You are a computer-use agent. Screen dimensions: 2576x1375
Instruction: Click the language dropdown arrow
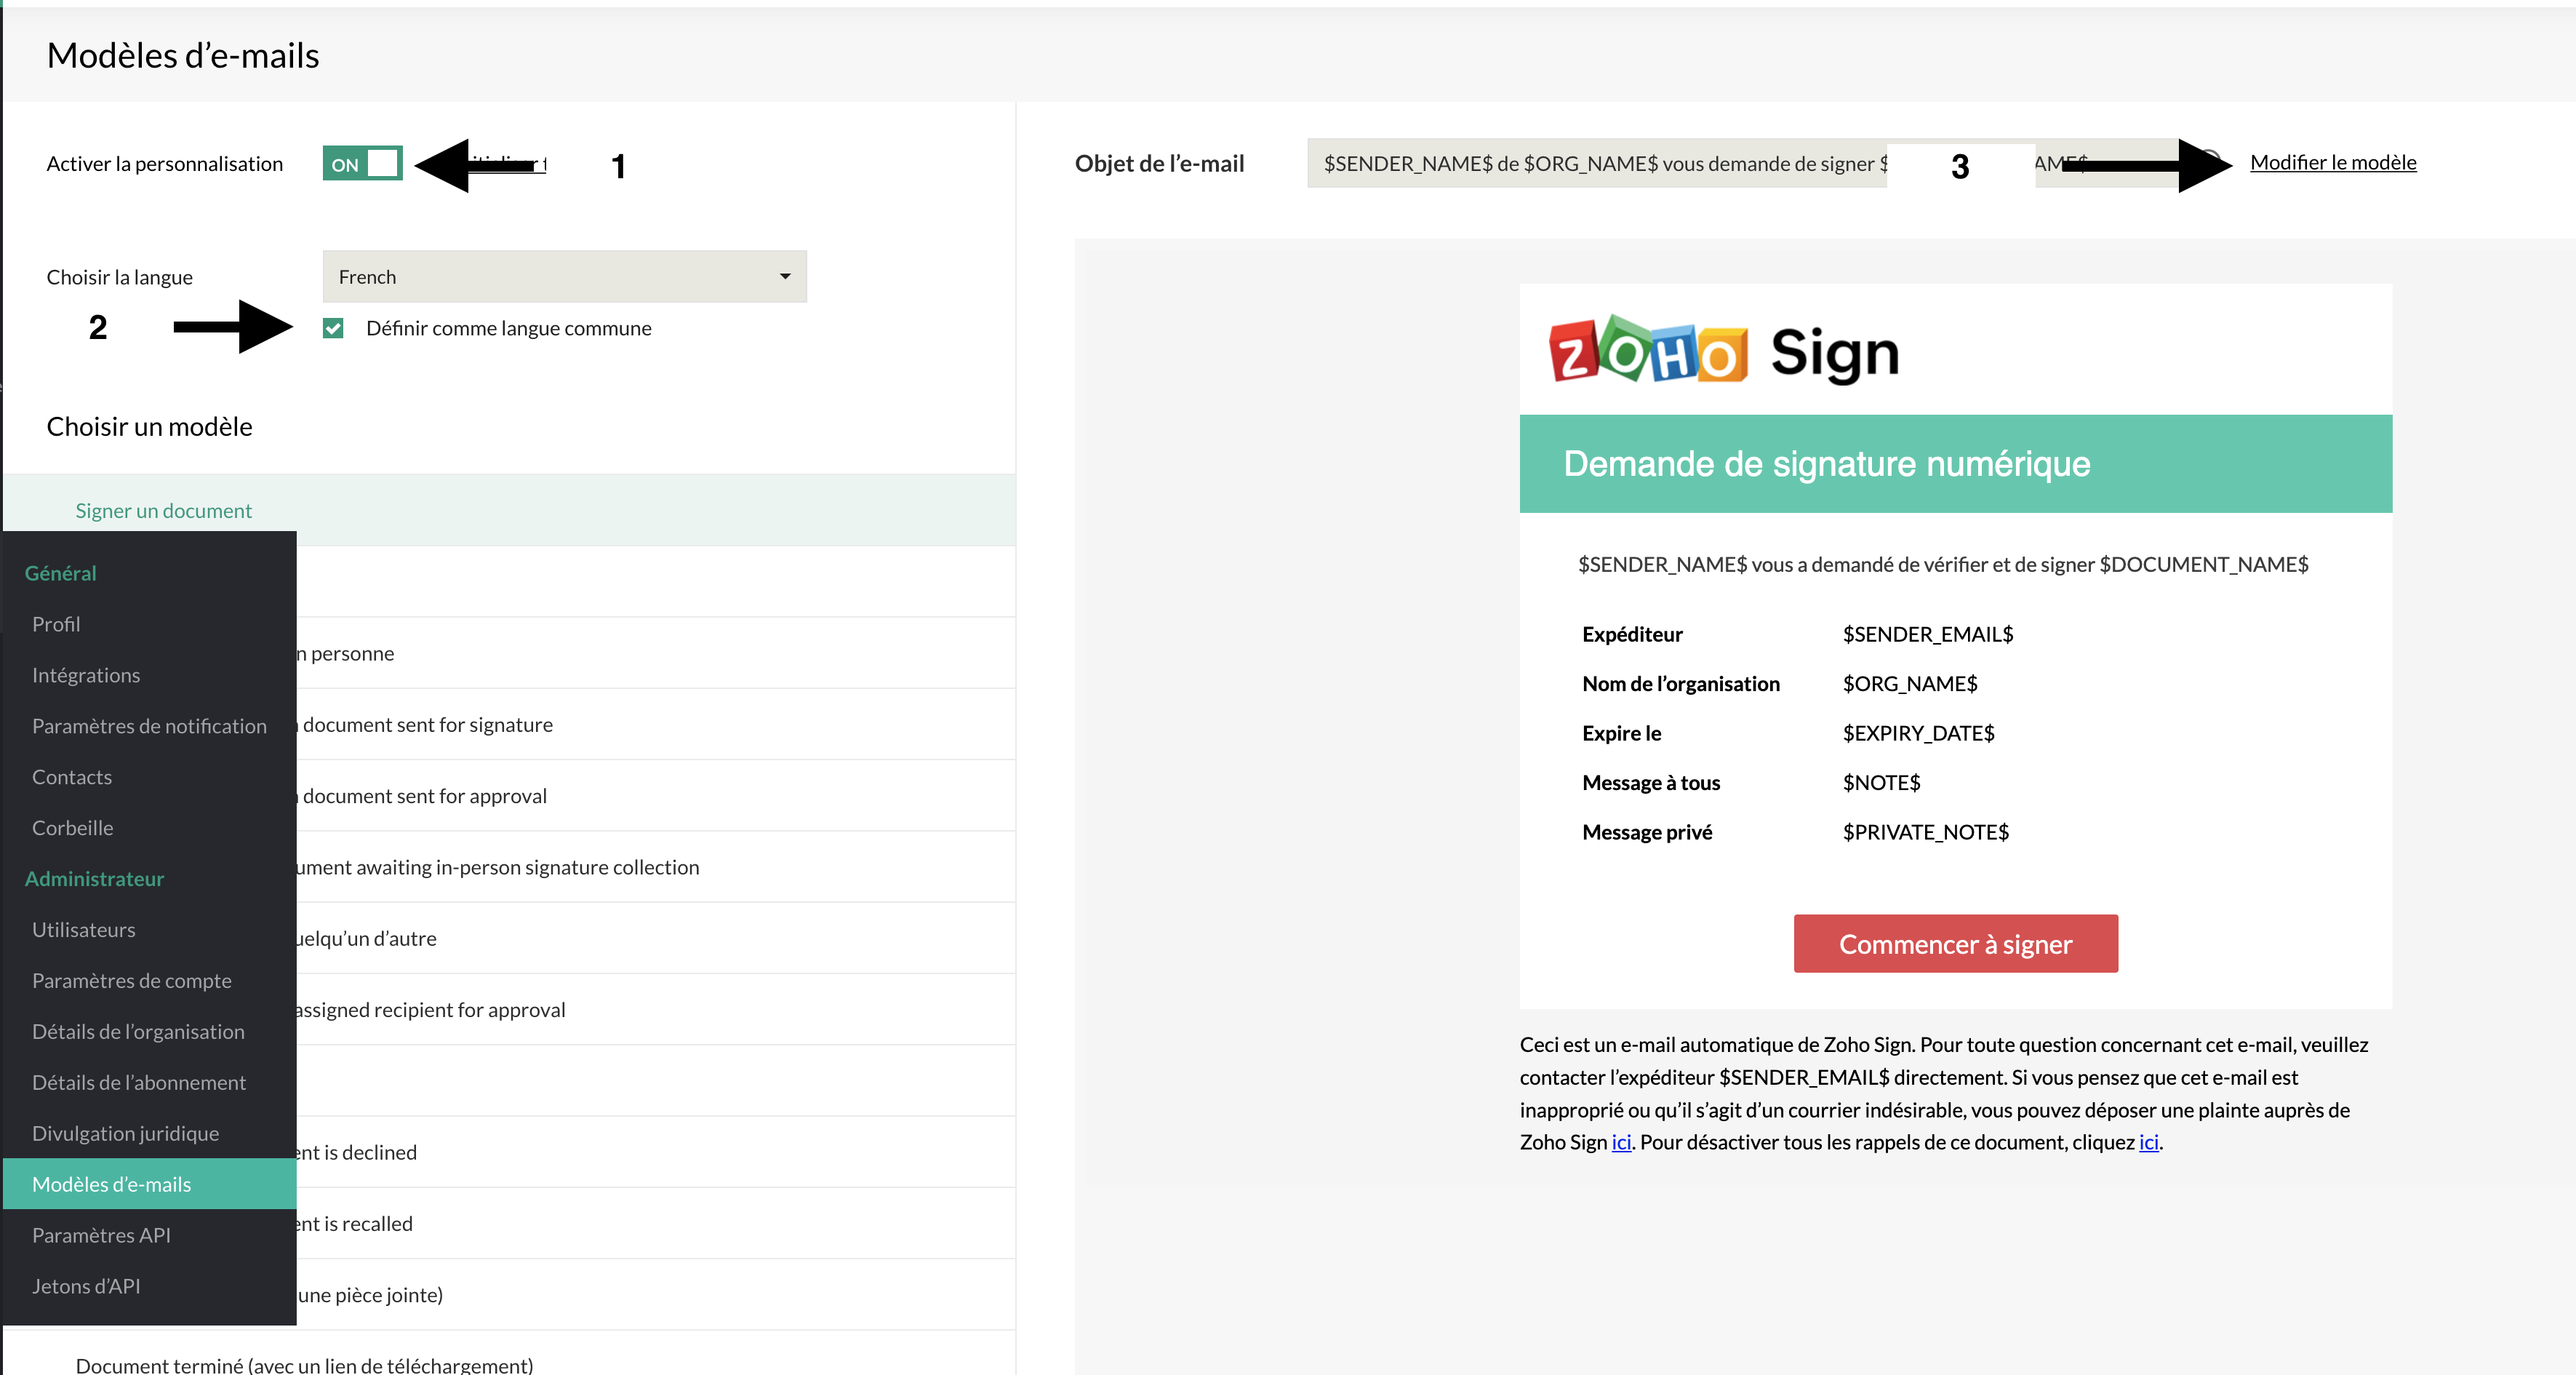[785, 277]
